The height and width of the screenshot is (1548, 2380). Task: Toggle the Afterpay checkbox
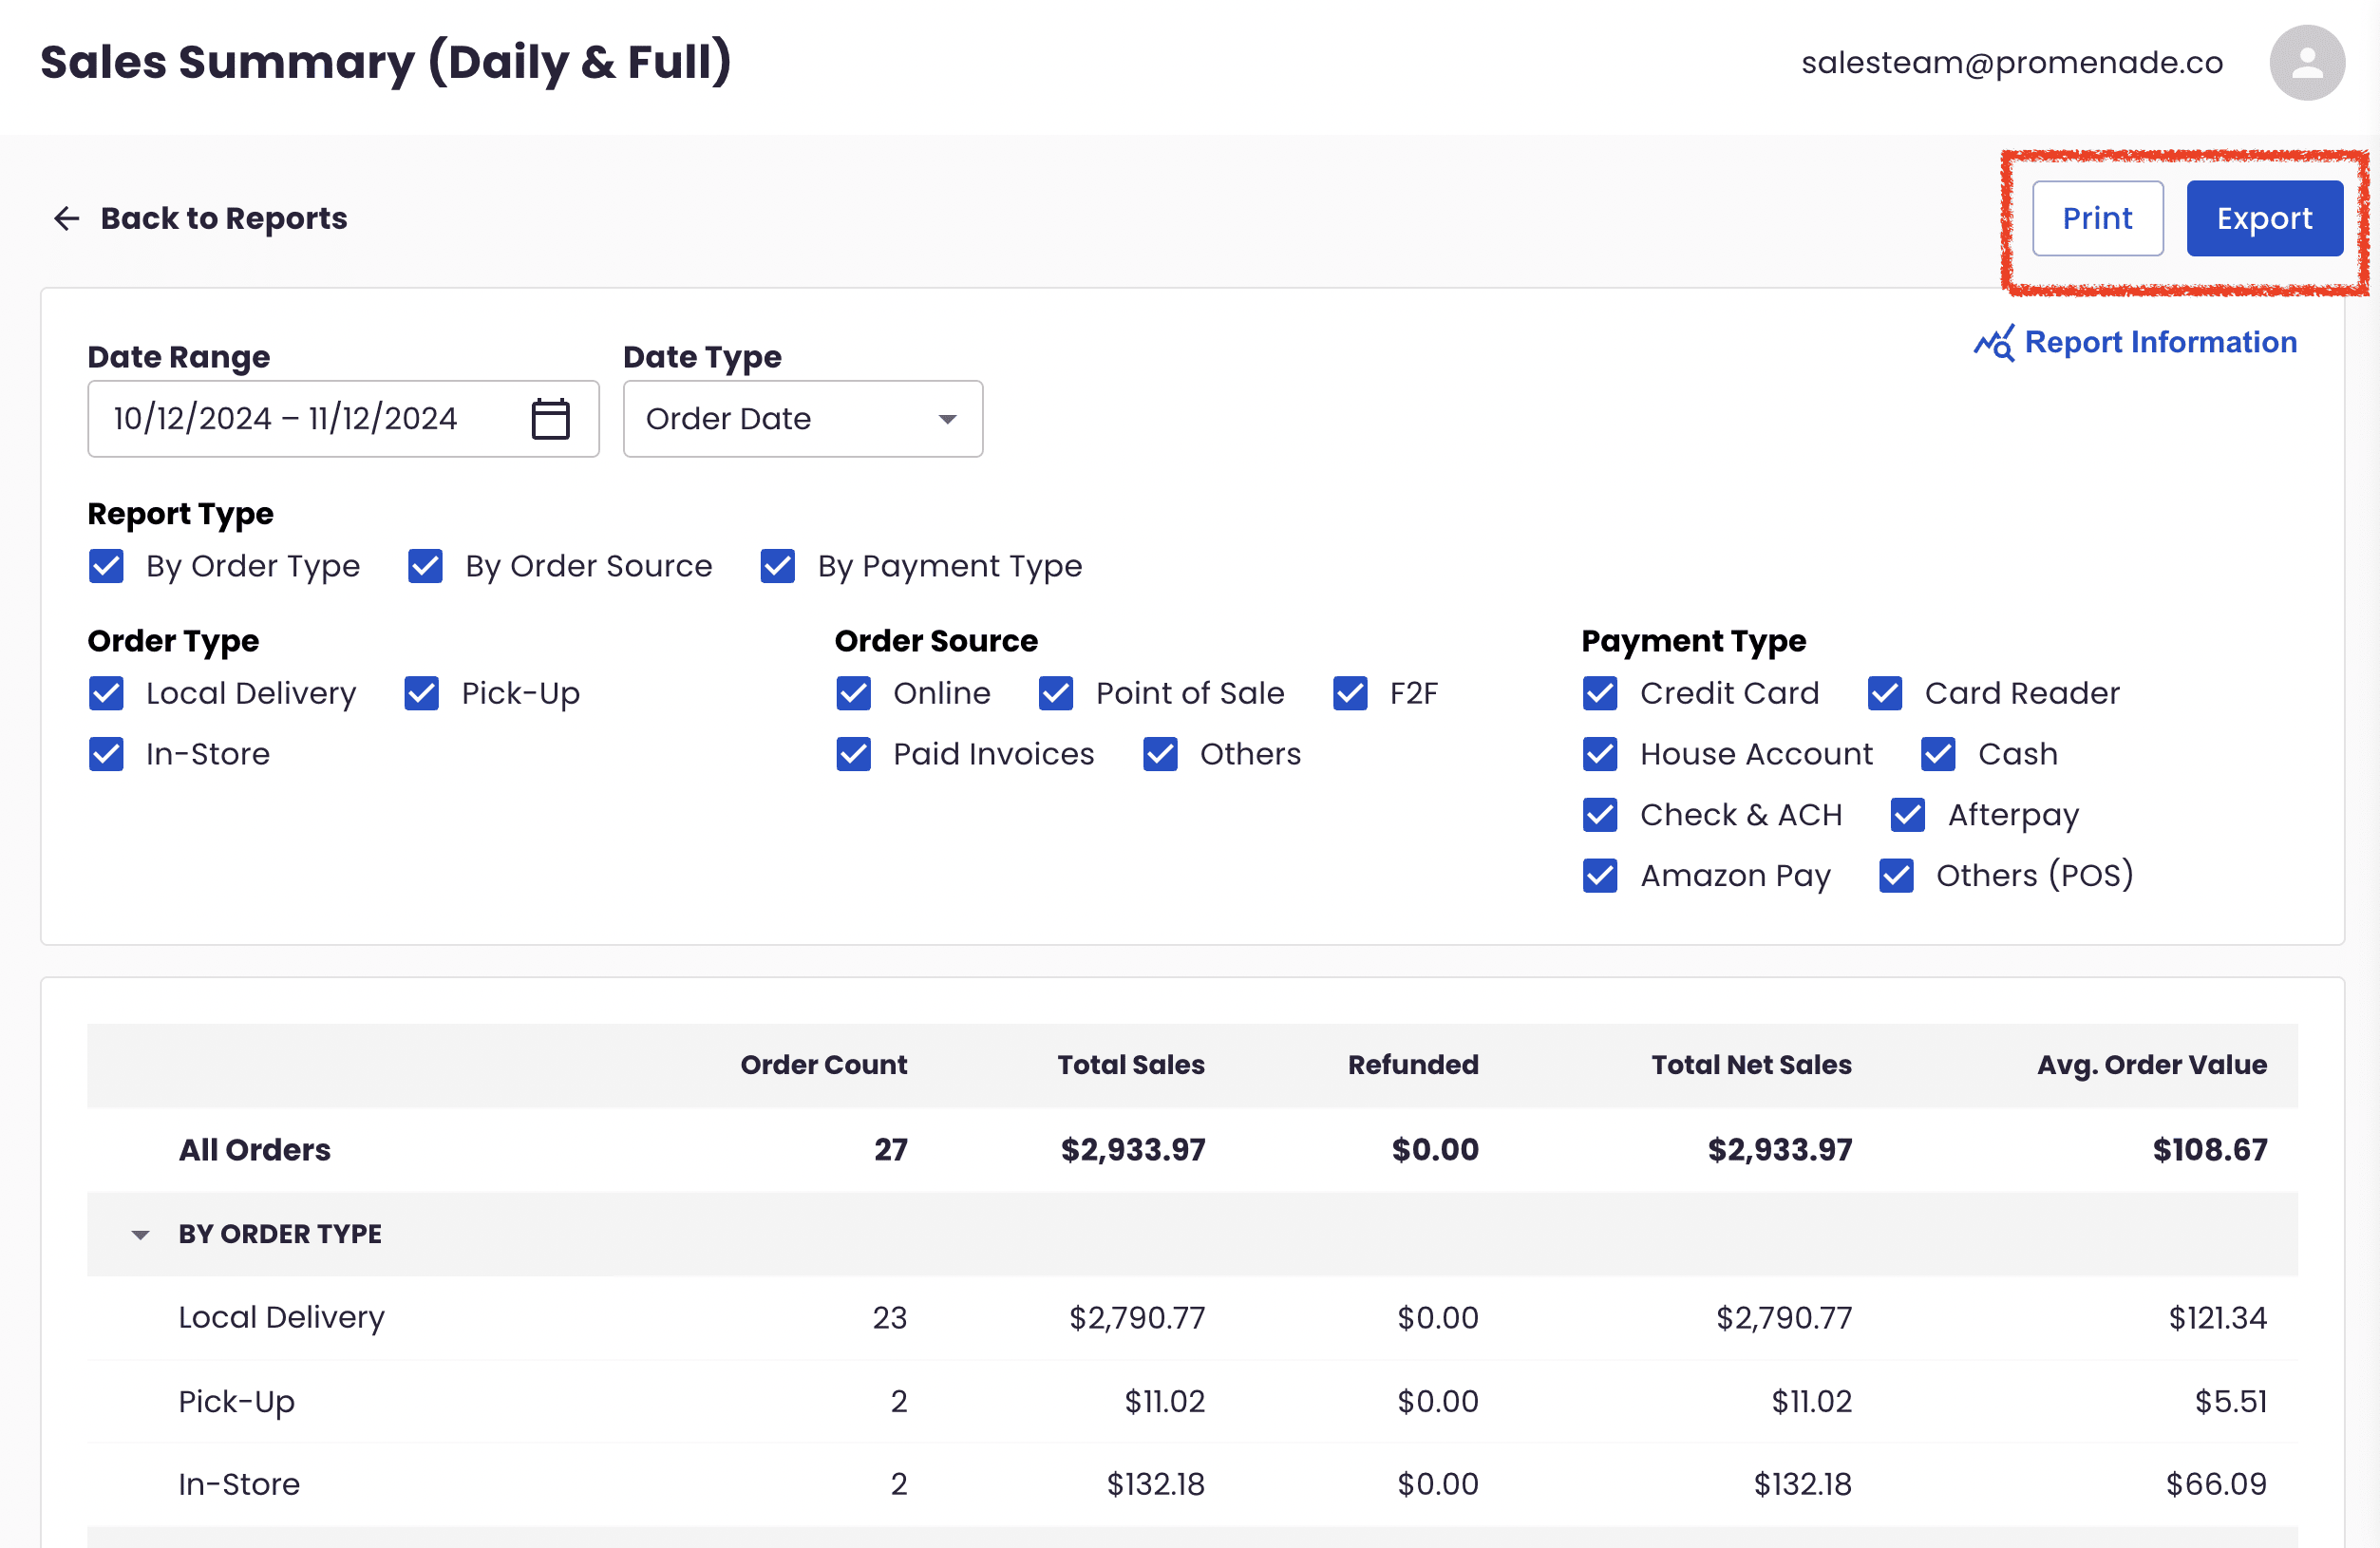tap(1908, 815)
